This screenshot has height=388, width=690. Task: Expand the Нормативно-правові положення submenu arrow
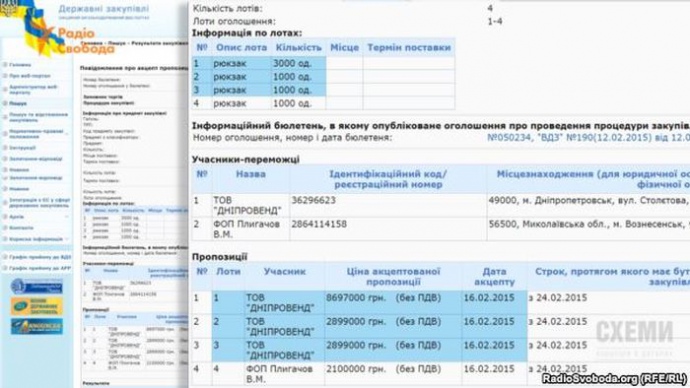point(67,134)
